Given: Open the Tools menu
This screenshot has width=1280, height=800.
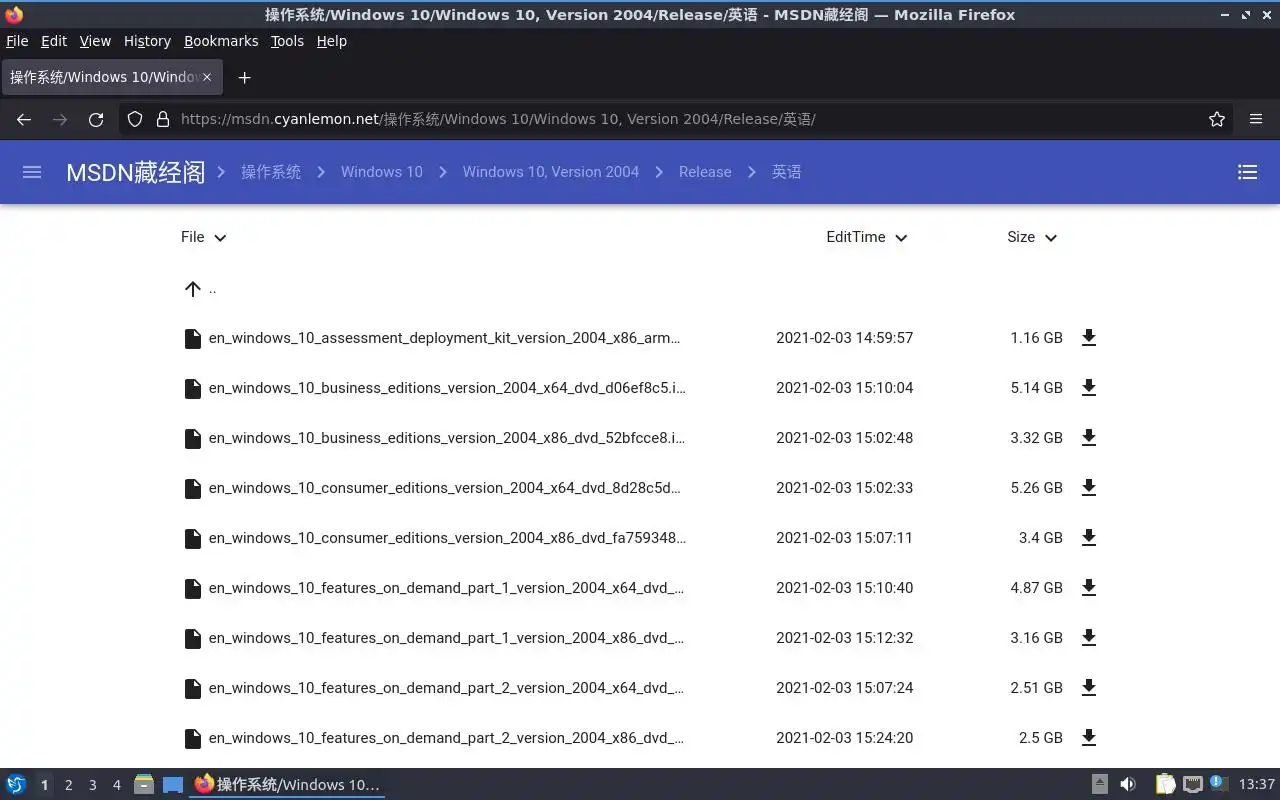Looking at the screenshot, I should (287, 41).
